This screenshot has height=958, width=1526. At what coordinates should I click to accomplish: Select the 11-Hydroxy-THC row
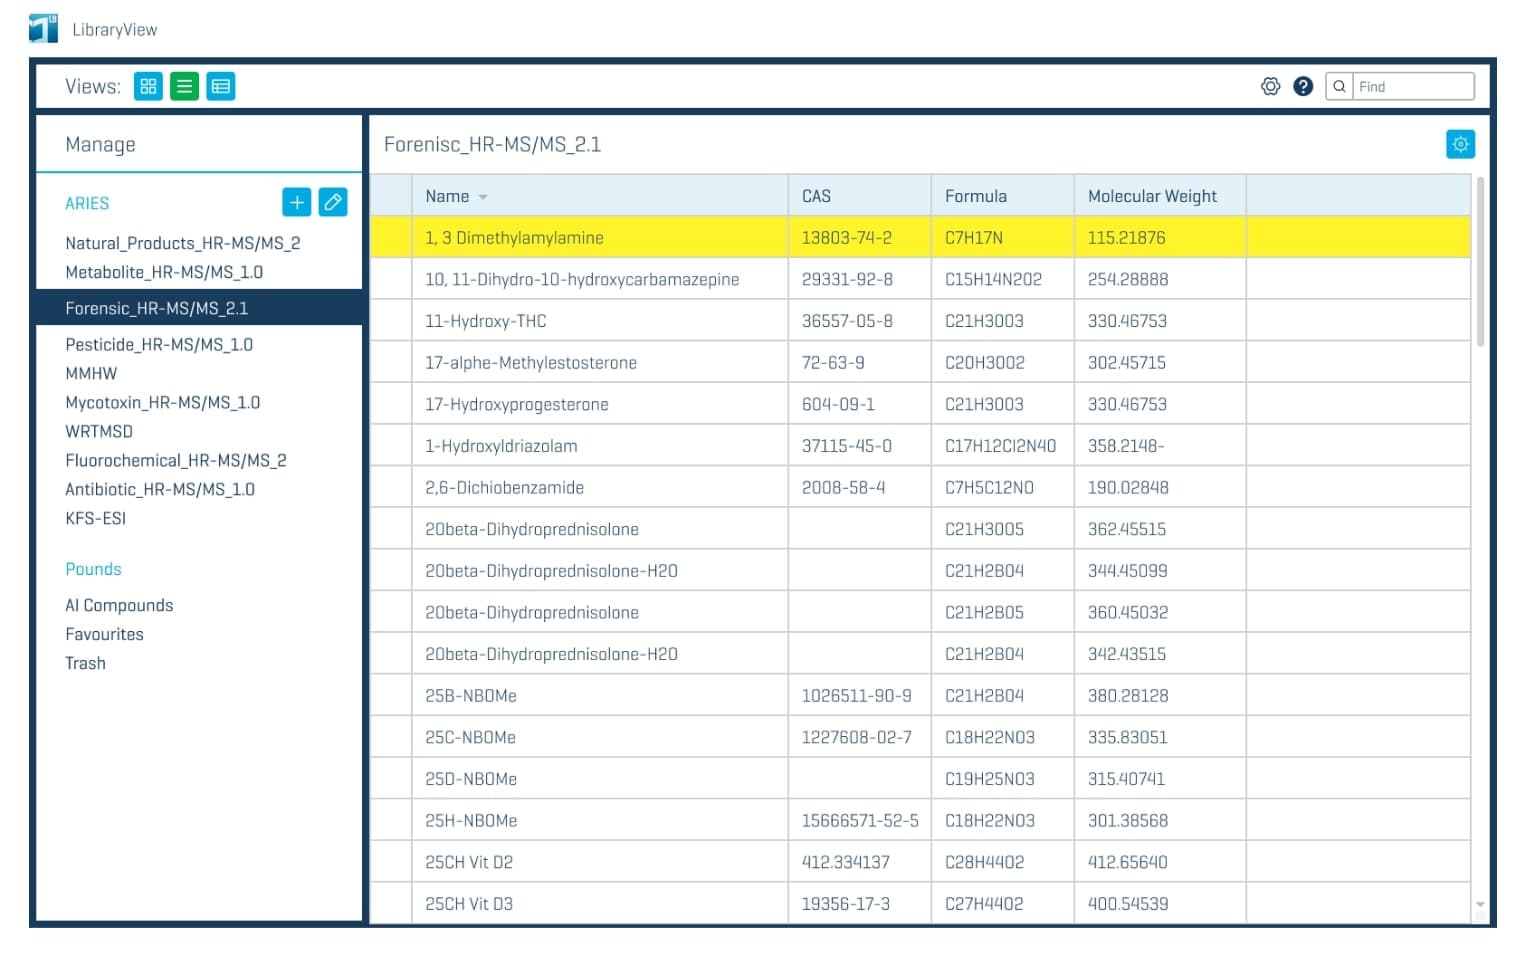pos(485,321)
